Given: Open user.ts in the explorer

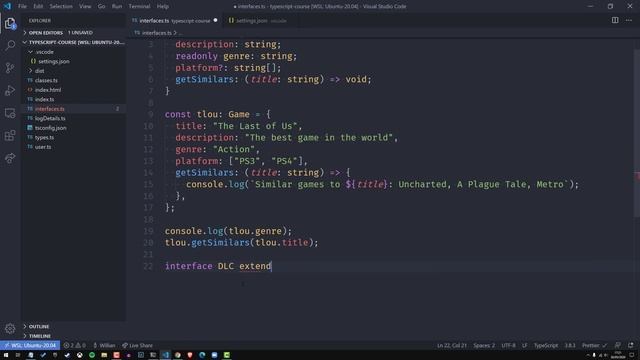Looking at the screenshot, I should click(73, 147).
